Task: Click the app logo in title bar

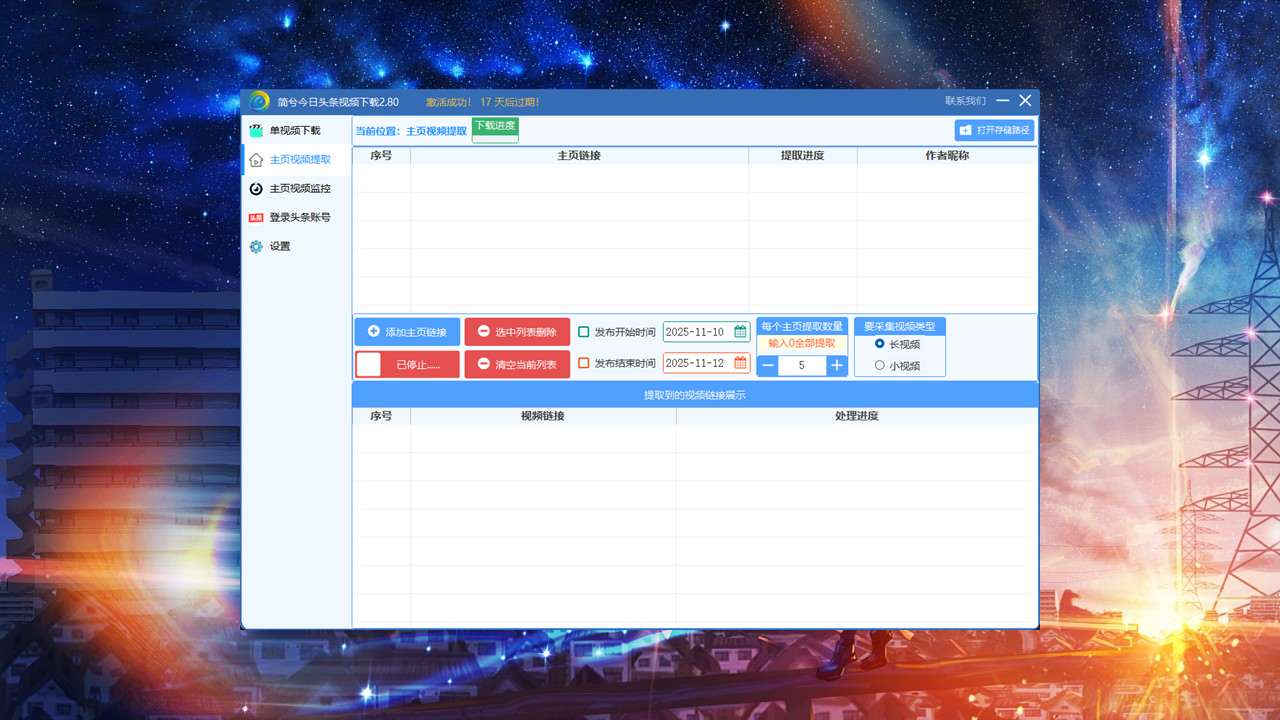Action: [259, 101]
